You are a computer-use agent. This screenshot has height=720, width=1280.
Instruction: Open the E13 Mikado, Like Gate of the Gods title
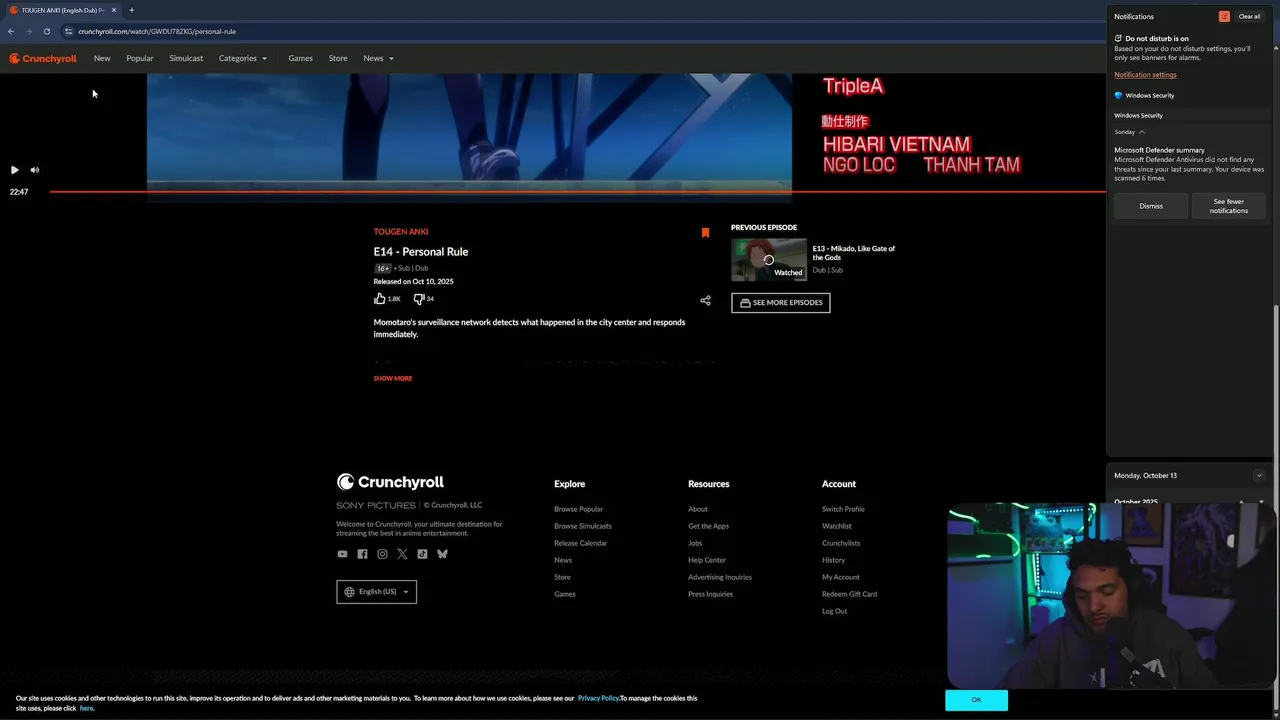click(x=854, y=253)
